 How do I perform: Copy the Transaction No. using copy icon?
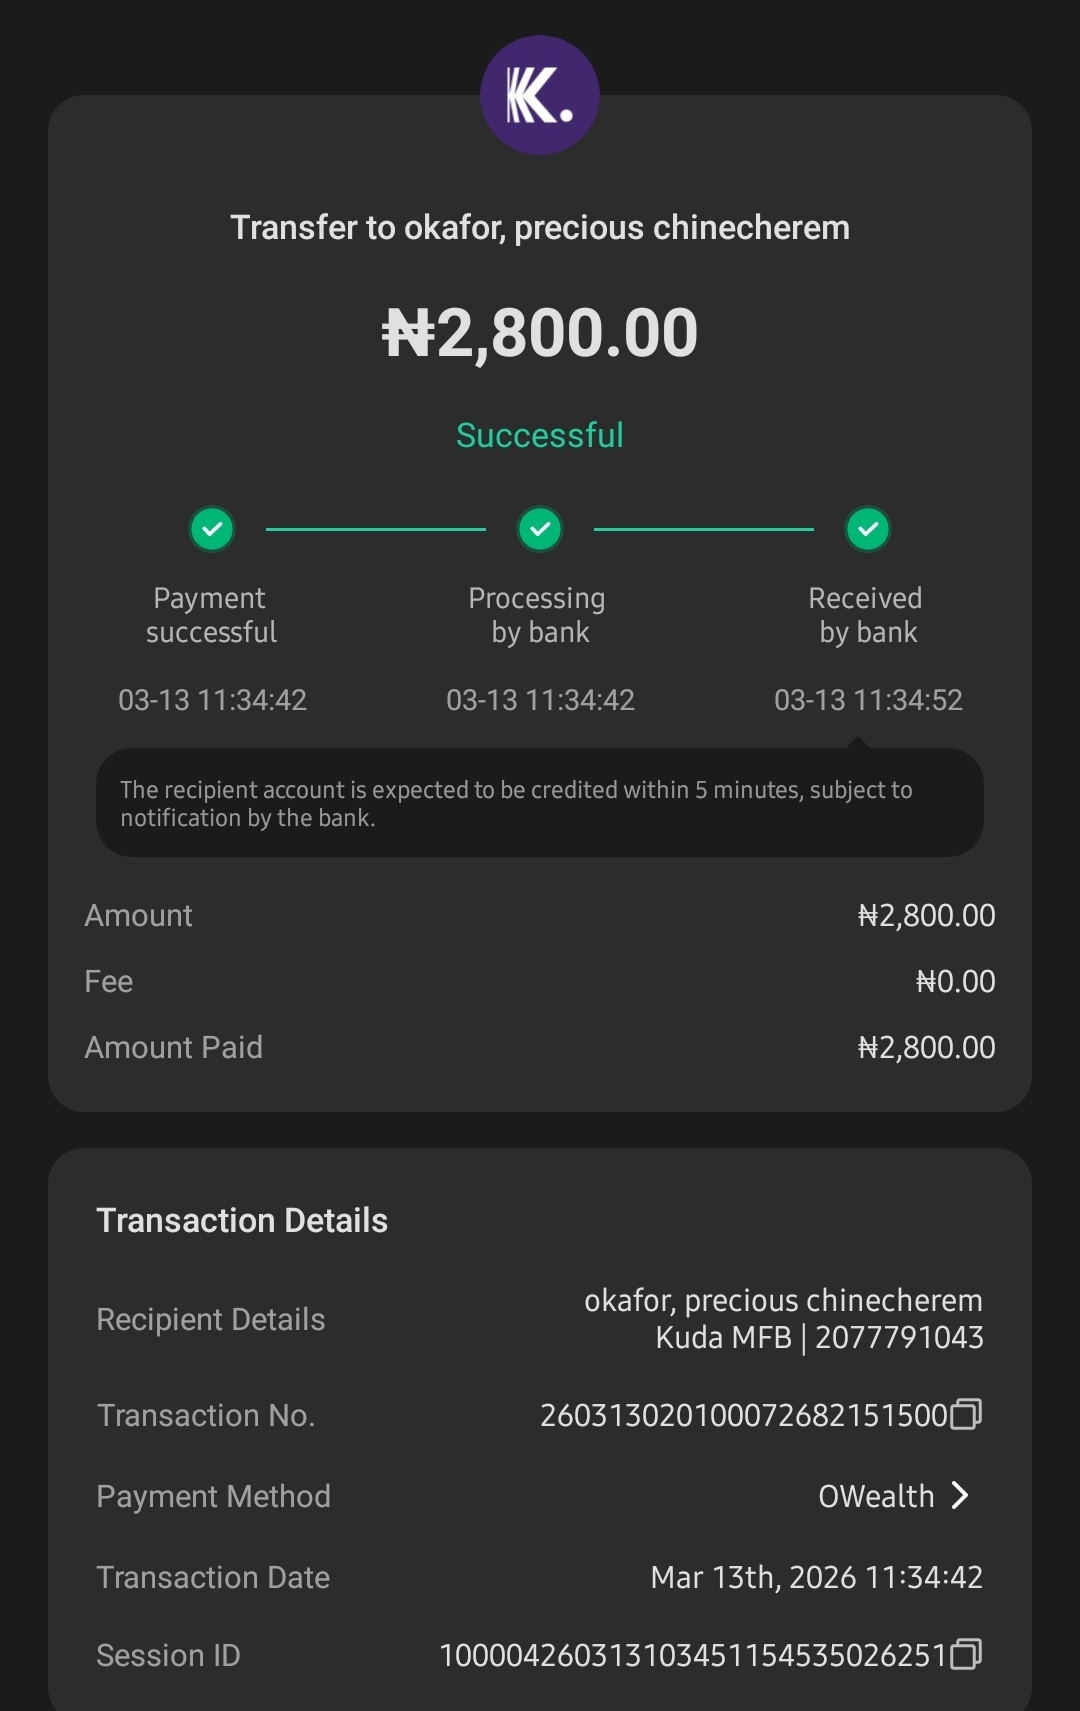(x=965, y=1414)
